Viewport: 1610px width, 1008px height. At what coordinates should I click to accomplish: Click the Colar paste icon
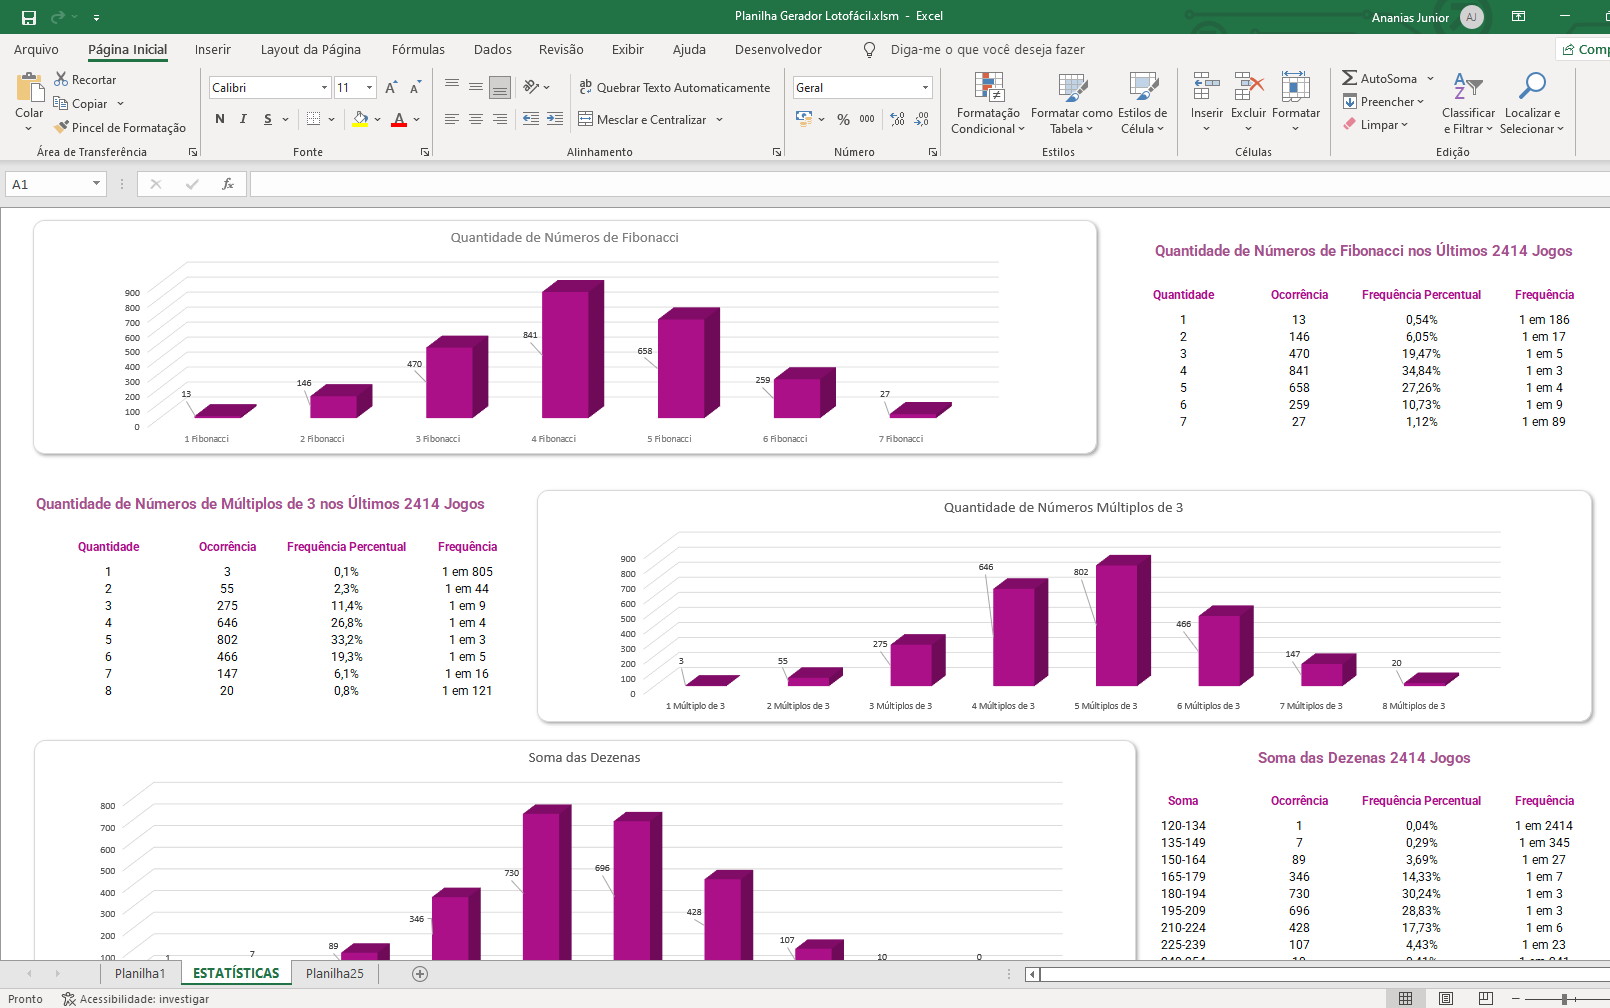[29, 88]
